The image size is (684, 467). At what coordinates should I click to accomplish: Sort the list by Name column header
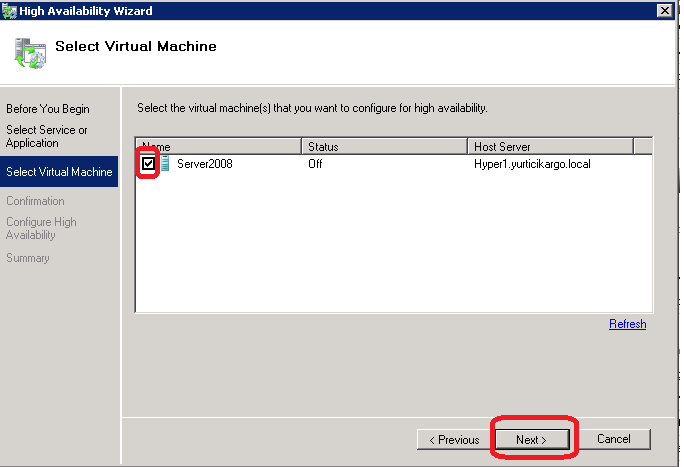point(218,147)
